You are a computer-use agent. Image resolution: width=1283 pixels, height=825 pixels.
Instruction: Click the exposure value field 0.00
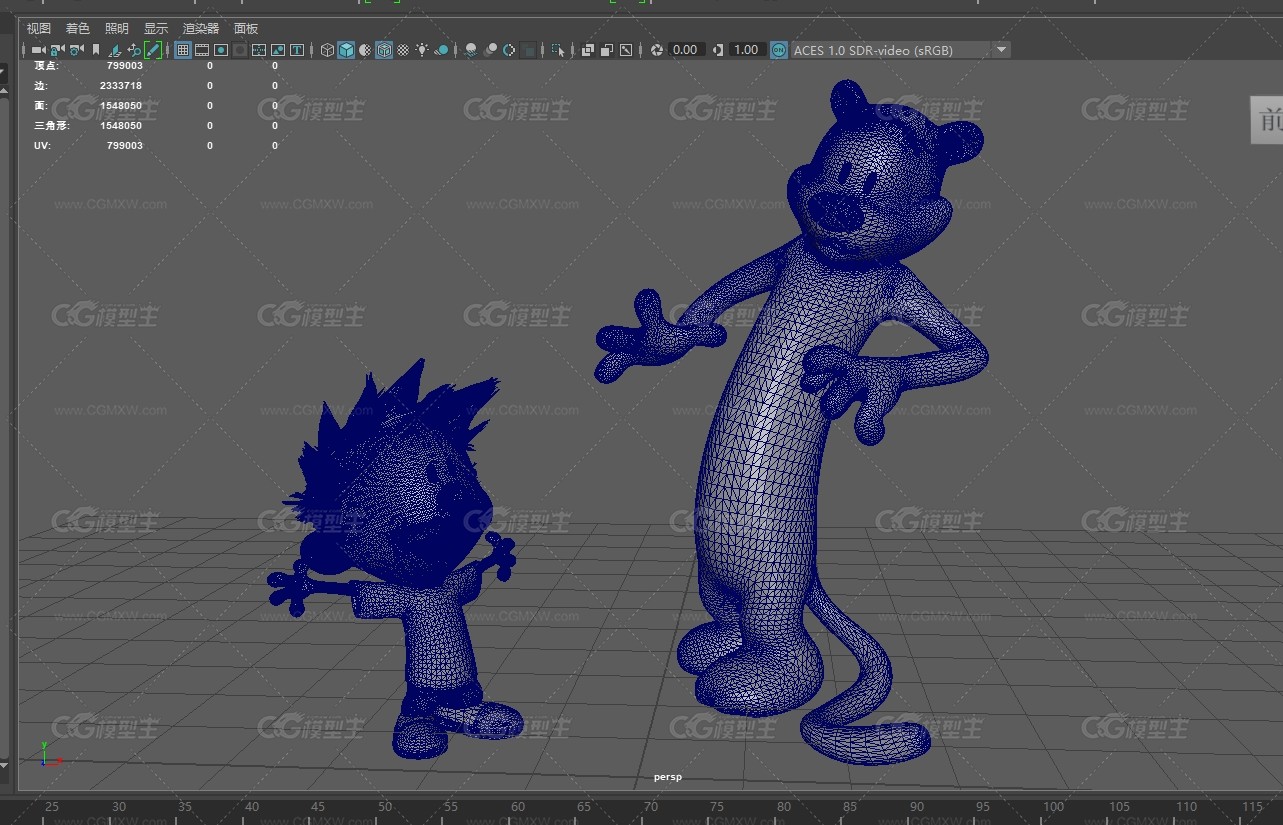[686, 50]
